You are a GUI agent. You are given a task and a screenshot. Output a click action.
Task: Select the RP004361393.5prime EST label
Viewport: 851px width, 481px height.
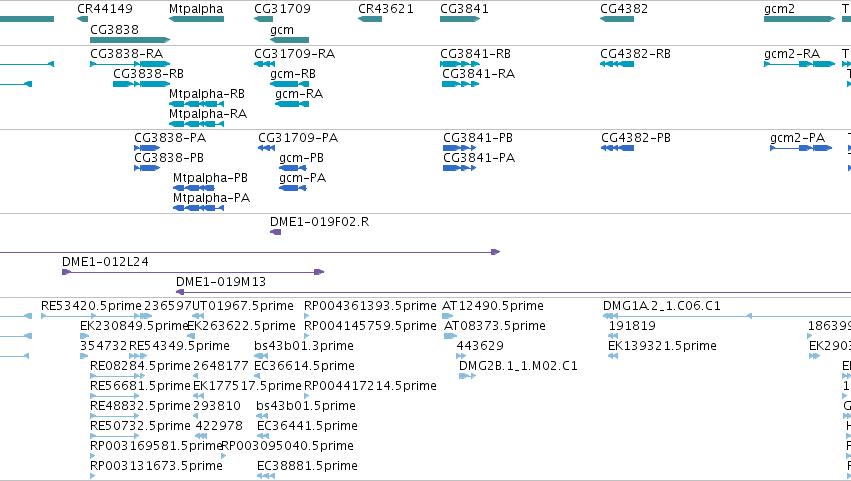pyautogui.click(x=370, y=306)
